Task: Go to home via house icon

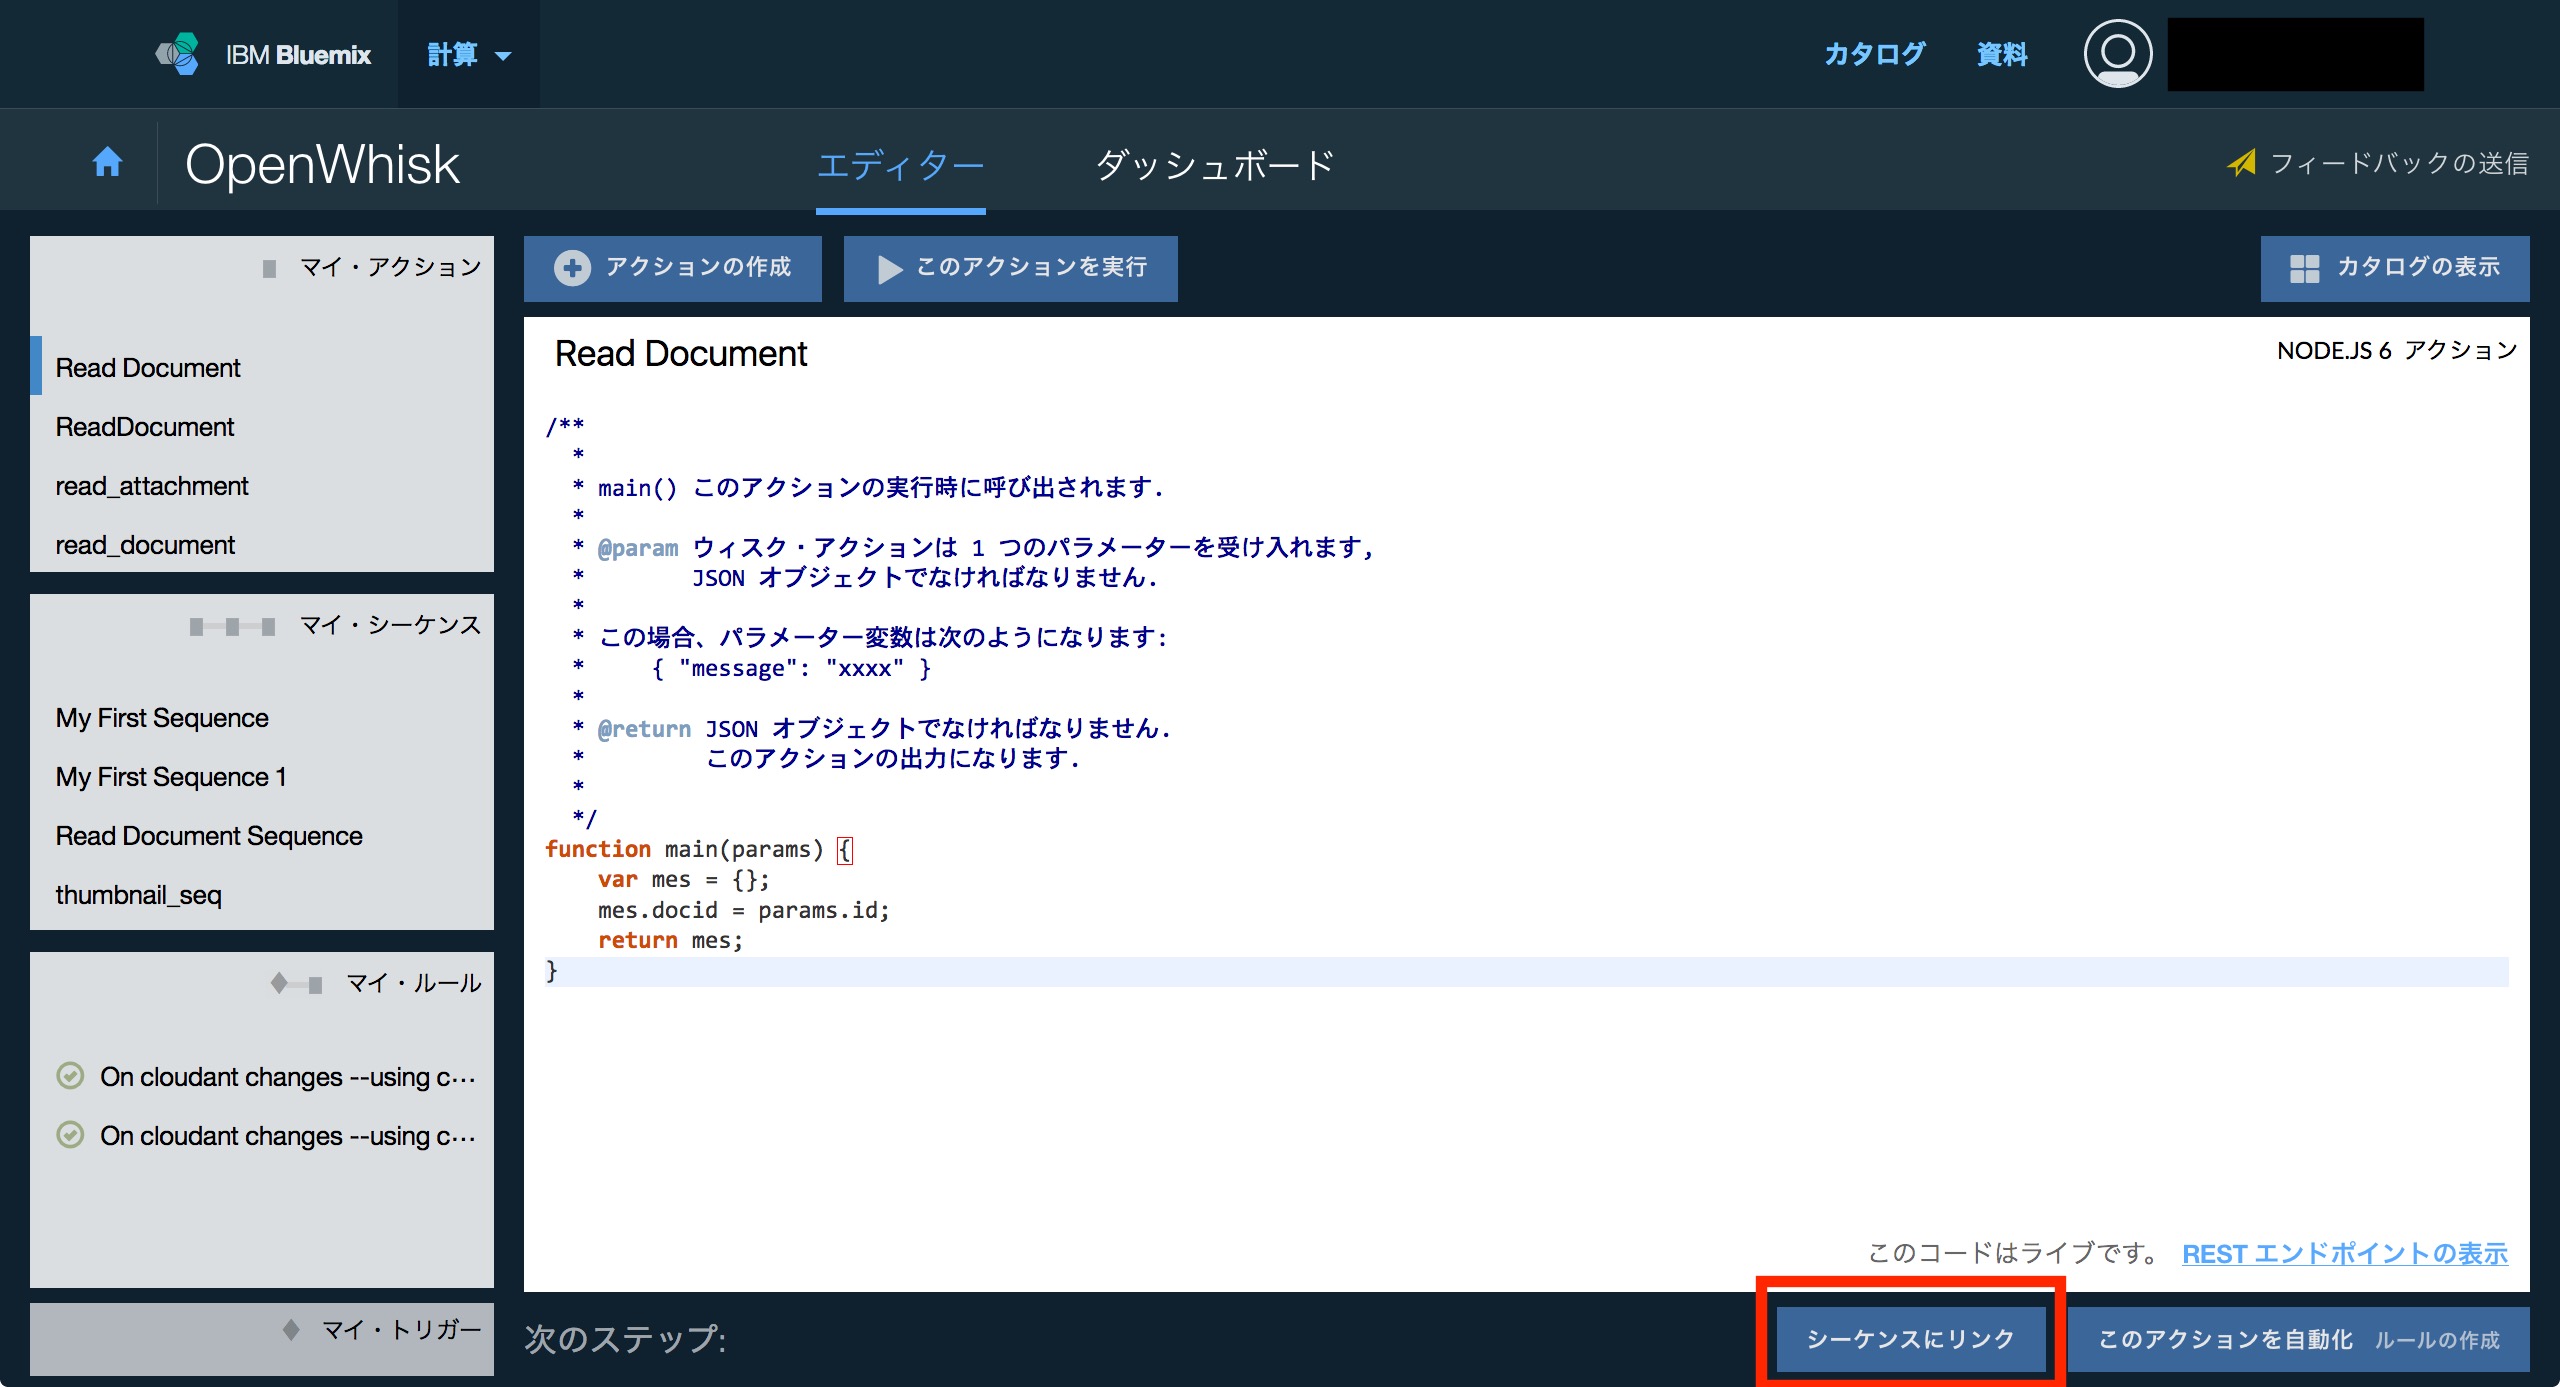Action: 107,162
